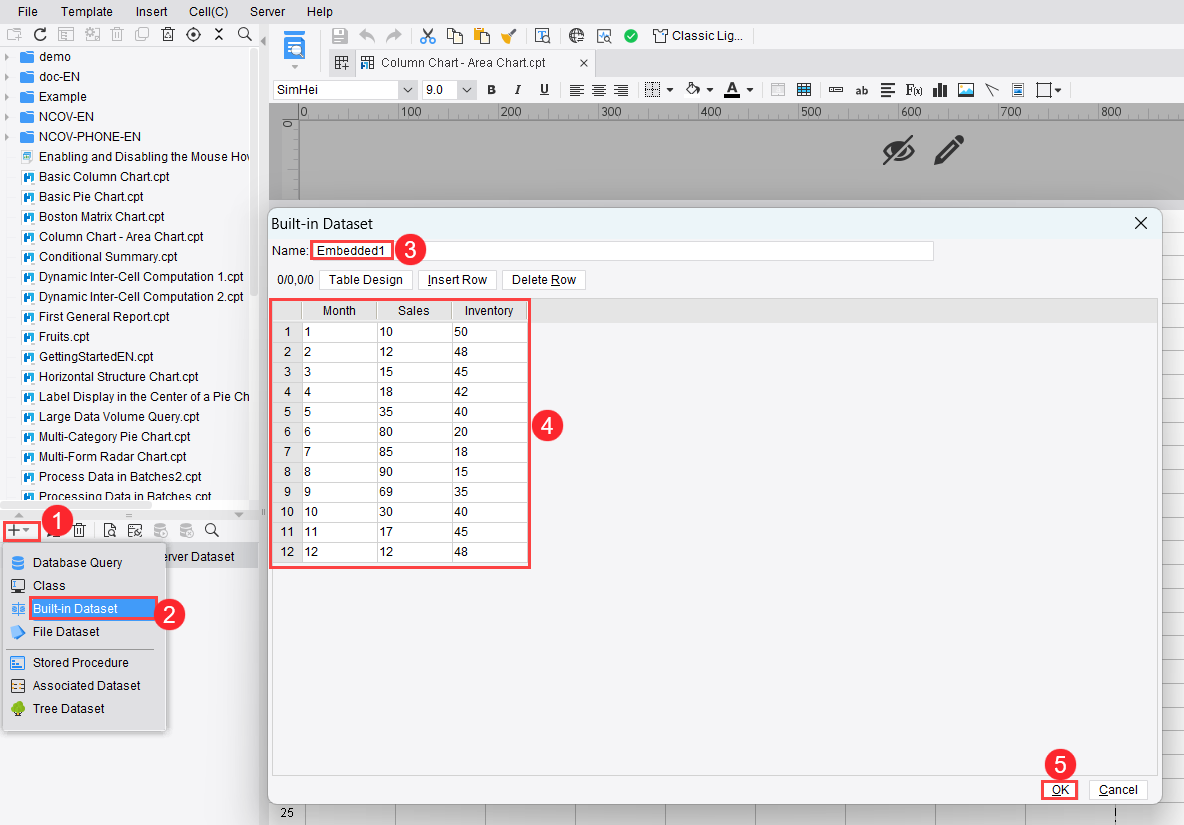This screenshot has width=1184, height=825.
Task: Click the copy icon in main toolbar
Action: [455, 35]
